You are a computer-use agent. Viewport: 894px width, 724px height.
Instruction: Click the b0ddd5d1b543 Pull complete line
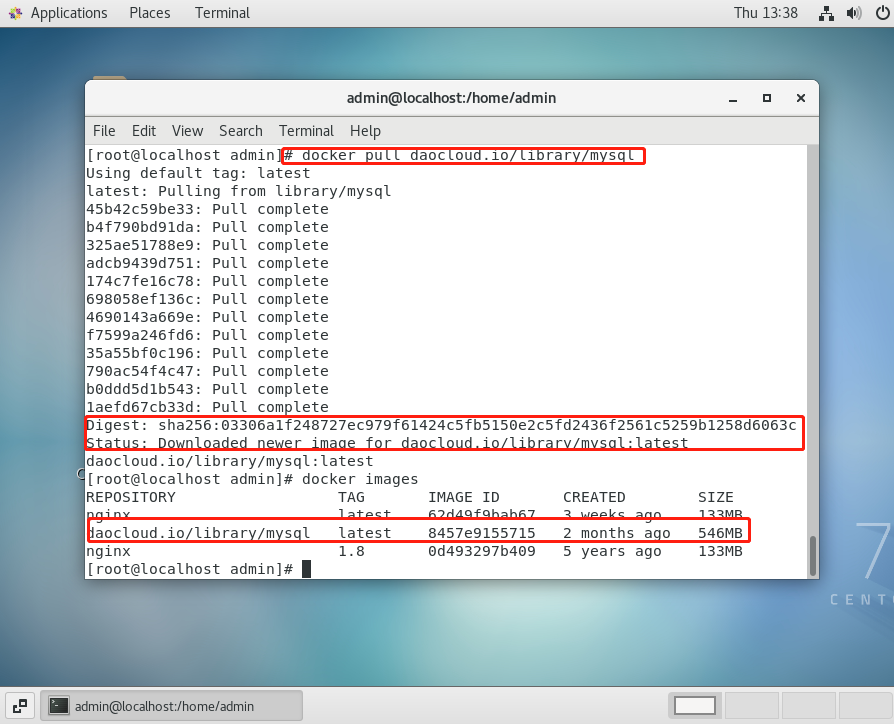click(x=208, y=389)
